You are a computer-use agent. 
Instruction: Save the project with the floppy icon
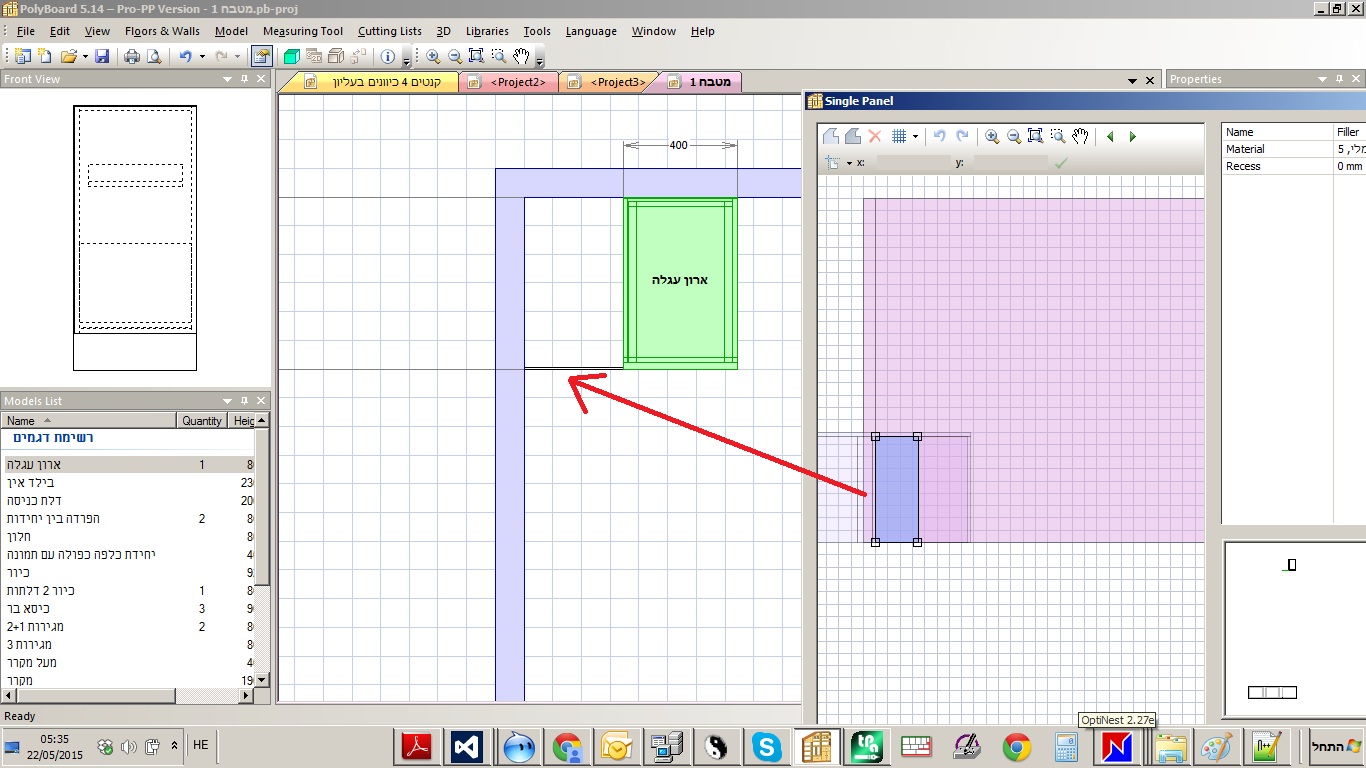point(102,57)
